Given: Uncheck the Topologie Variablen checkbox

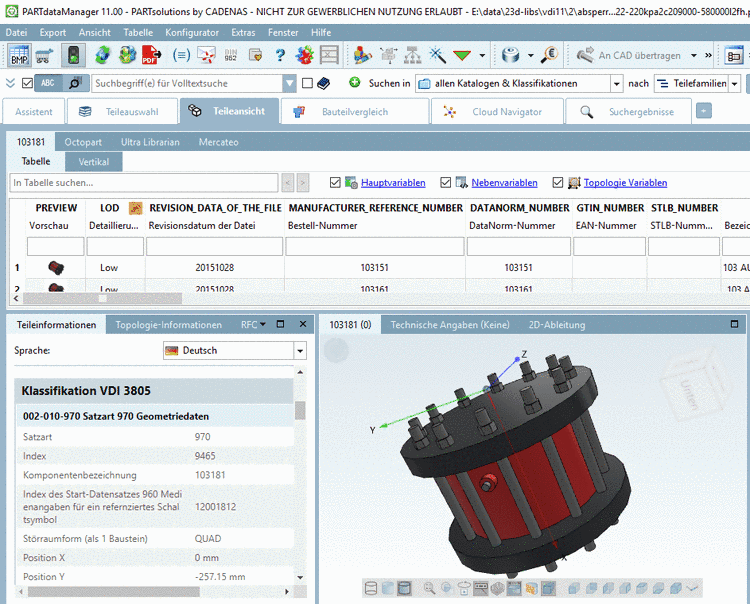Looking at the screenshot, I should pos(558,182).
